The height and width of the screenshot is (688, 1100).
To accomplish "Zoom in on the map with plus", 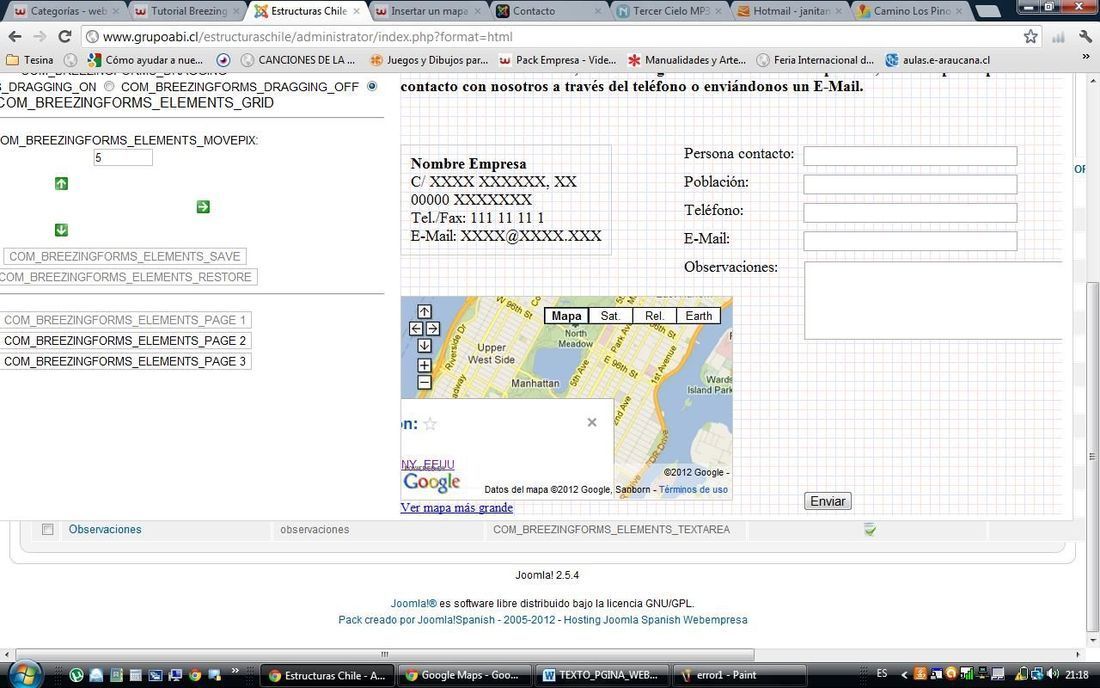I will (x=424, y=365).
